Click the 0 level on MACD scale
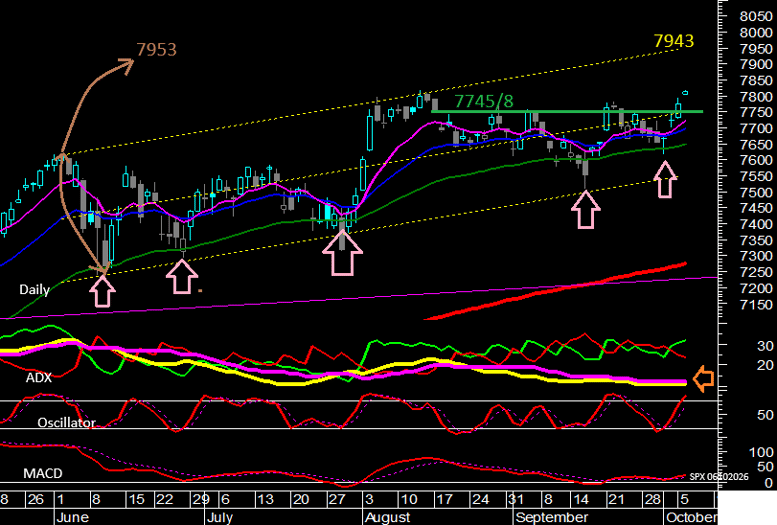 769,483
